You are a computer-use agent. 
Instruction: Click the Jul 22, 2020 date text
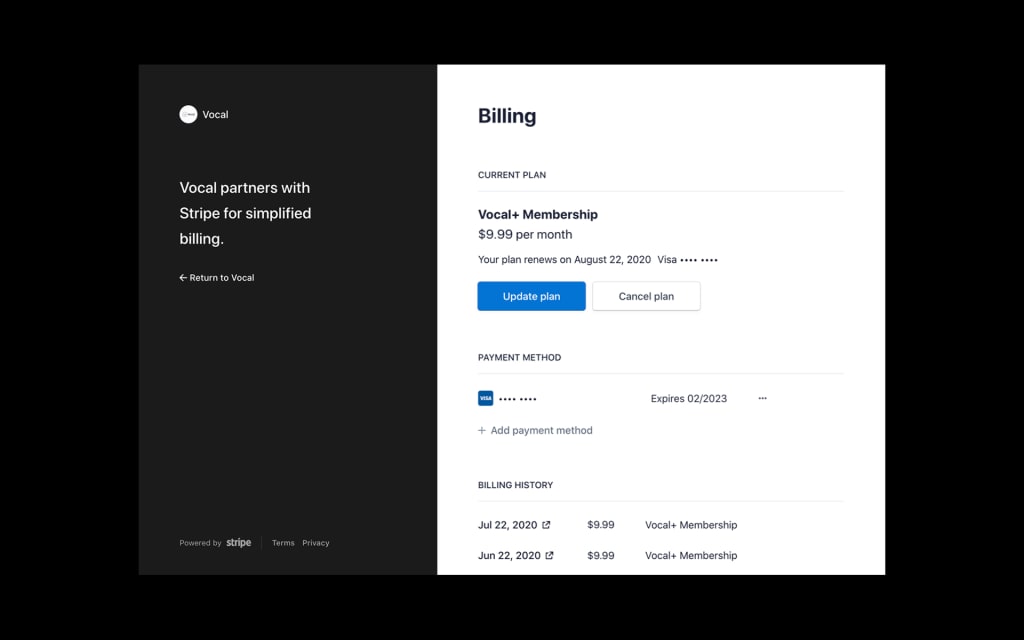[x=507, y=525]
